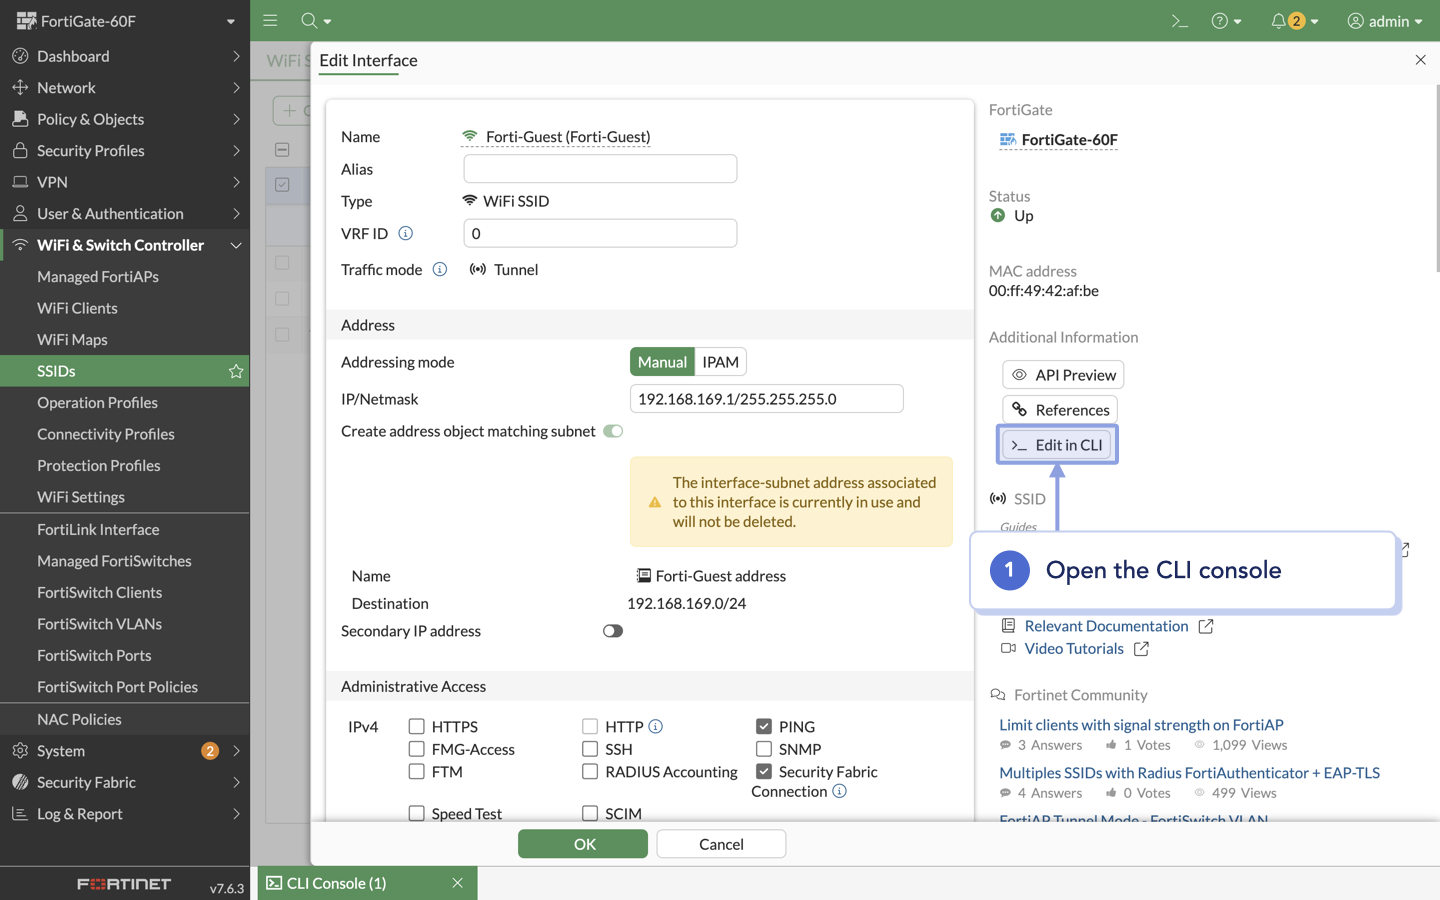Open the CLI console icon in top bar

tap(1179, 21)
